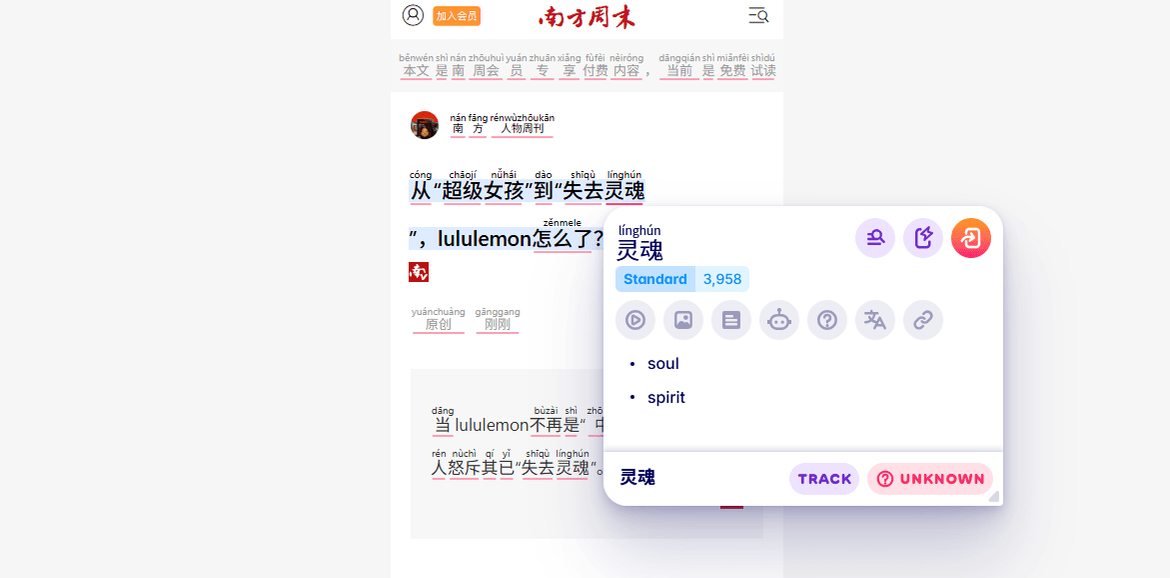Click the question mark help icon
Image resolution: width=1170 pixels, height=578 pixels.
827,320
